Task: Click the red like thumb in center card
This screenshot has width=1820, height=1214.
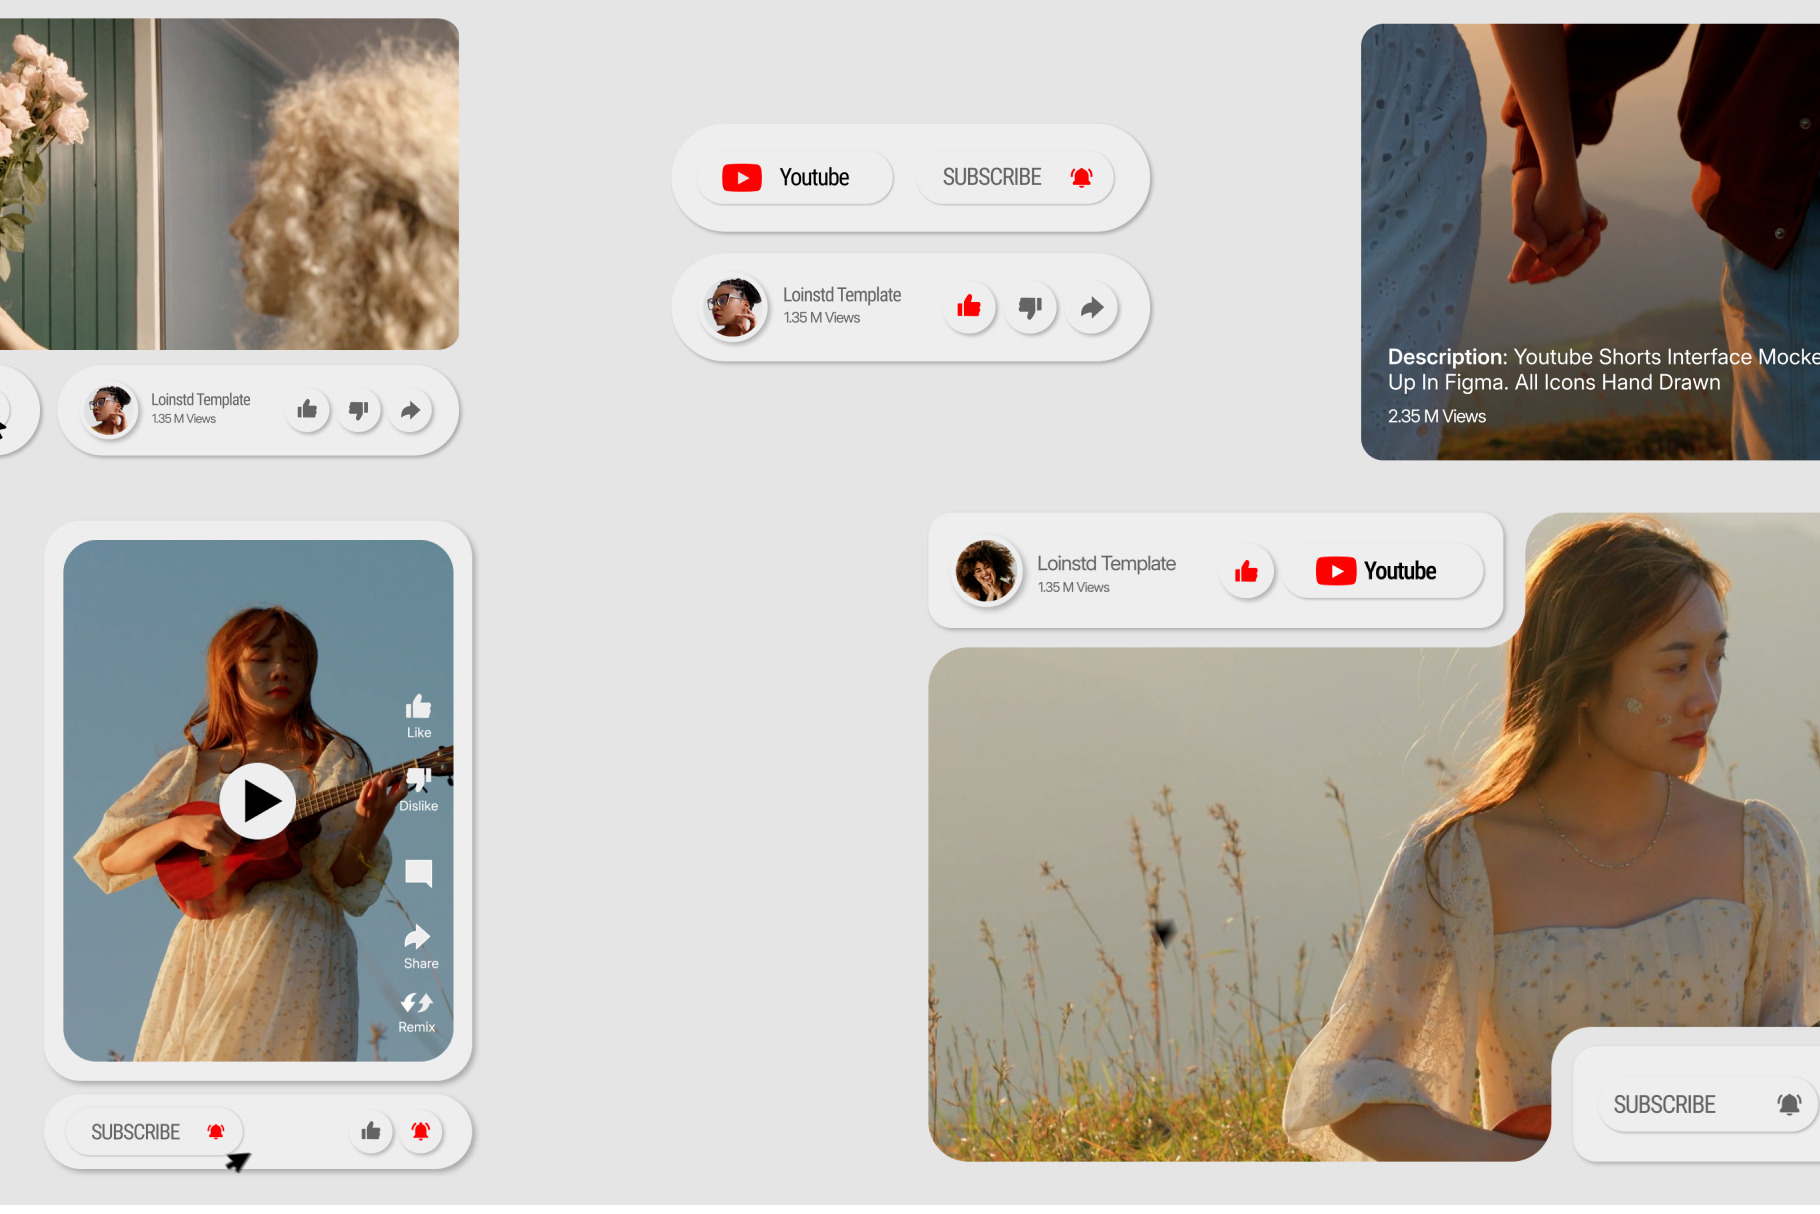Action: (969, 307)
